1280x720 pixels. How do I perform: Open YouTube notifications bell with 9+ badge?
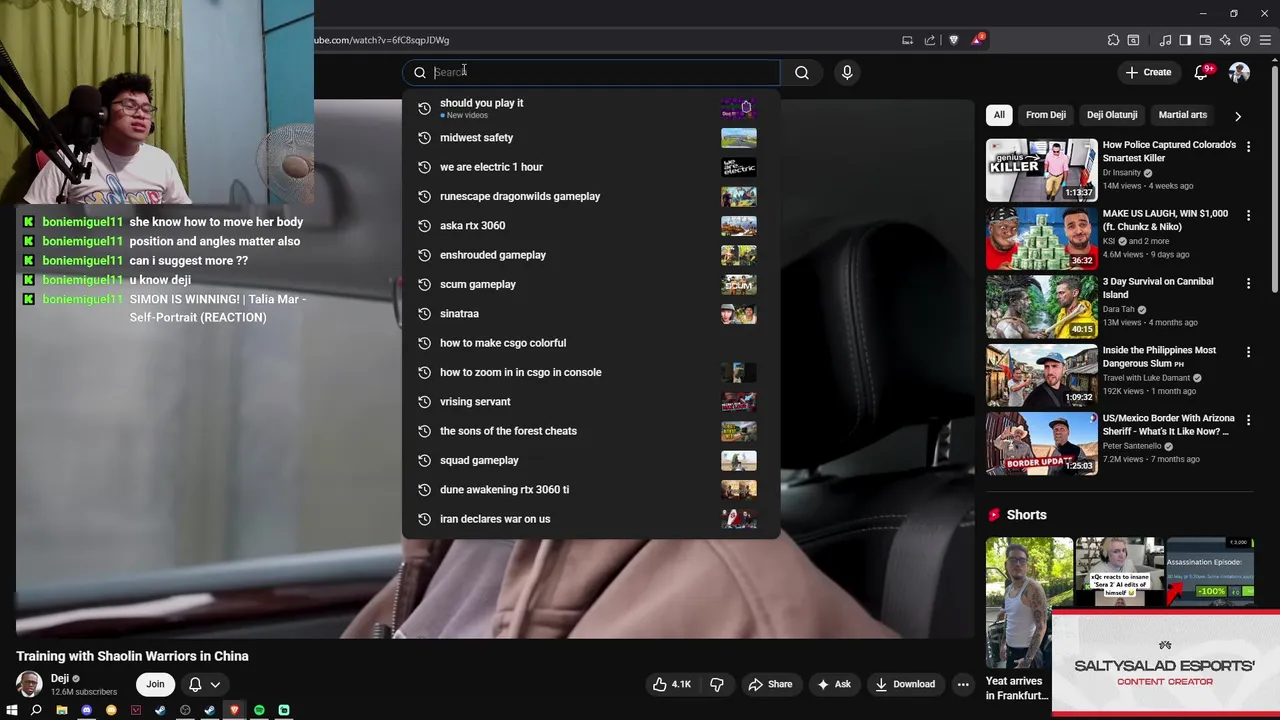pyautogui.click(x=1202, y=72)
